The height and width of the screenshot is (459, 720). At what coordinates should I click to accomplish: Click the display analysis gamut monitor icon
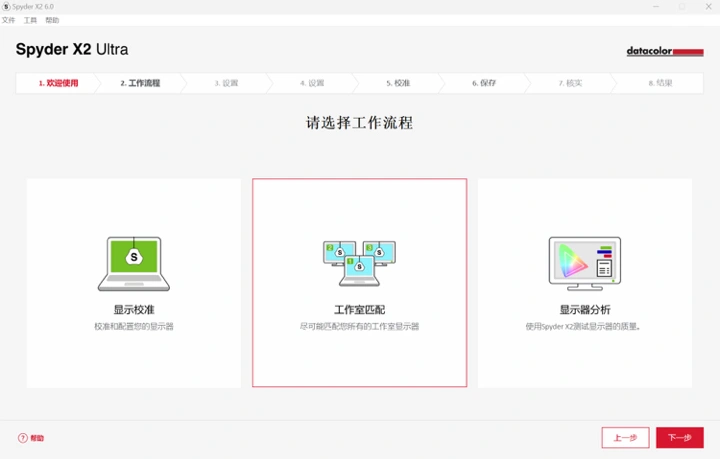[x=585, y=263]
